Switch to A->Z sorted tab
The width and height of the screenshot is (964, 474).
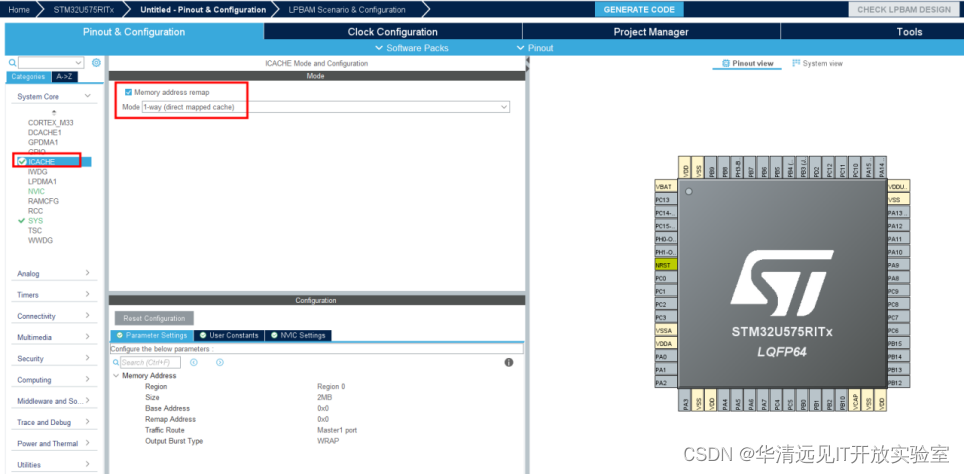click(65, 77)
